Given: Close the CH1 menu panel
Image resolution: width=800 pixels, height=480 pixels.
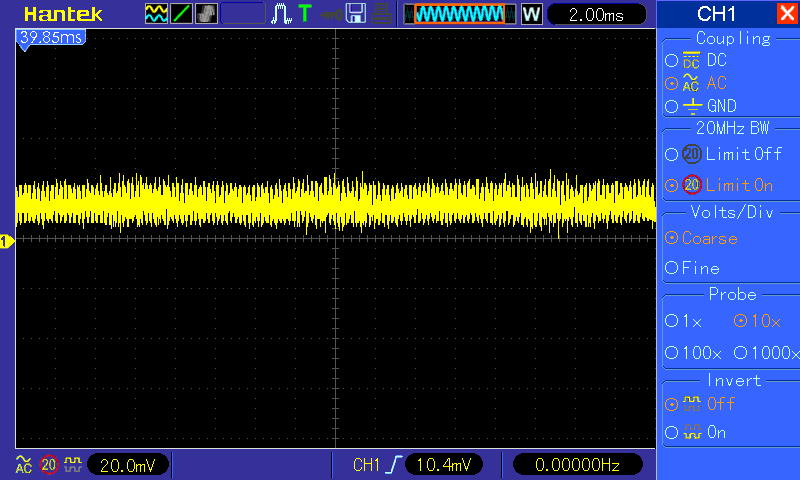Looking at the screenshot, I should point(787,13).
